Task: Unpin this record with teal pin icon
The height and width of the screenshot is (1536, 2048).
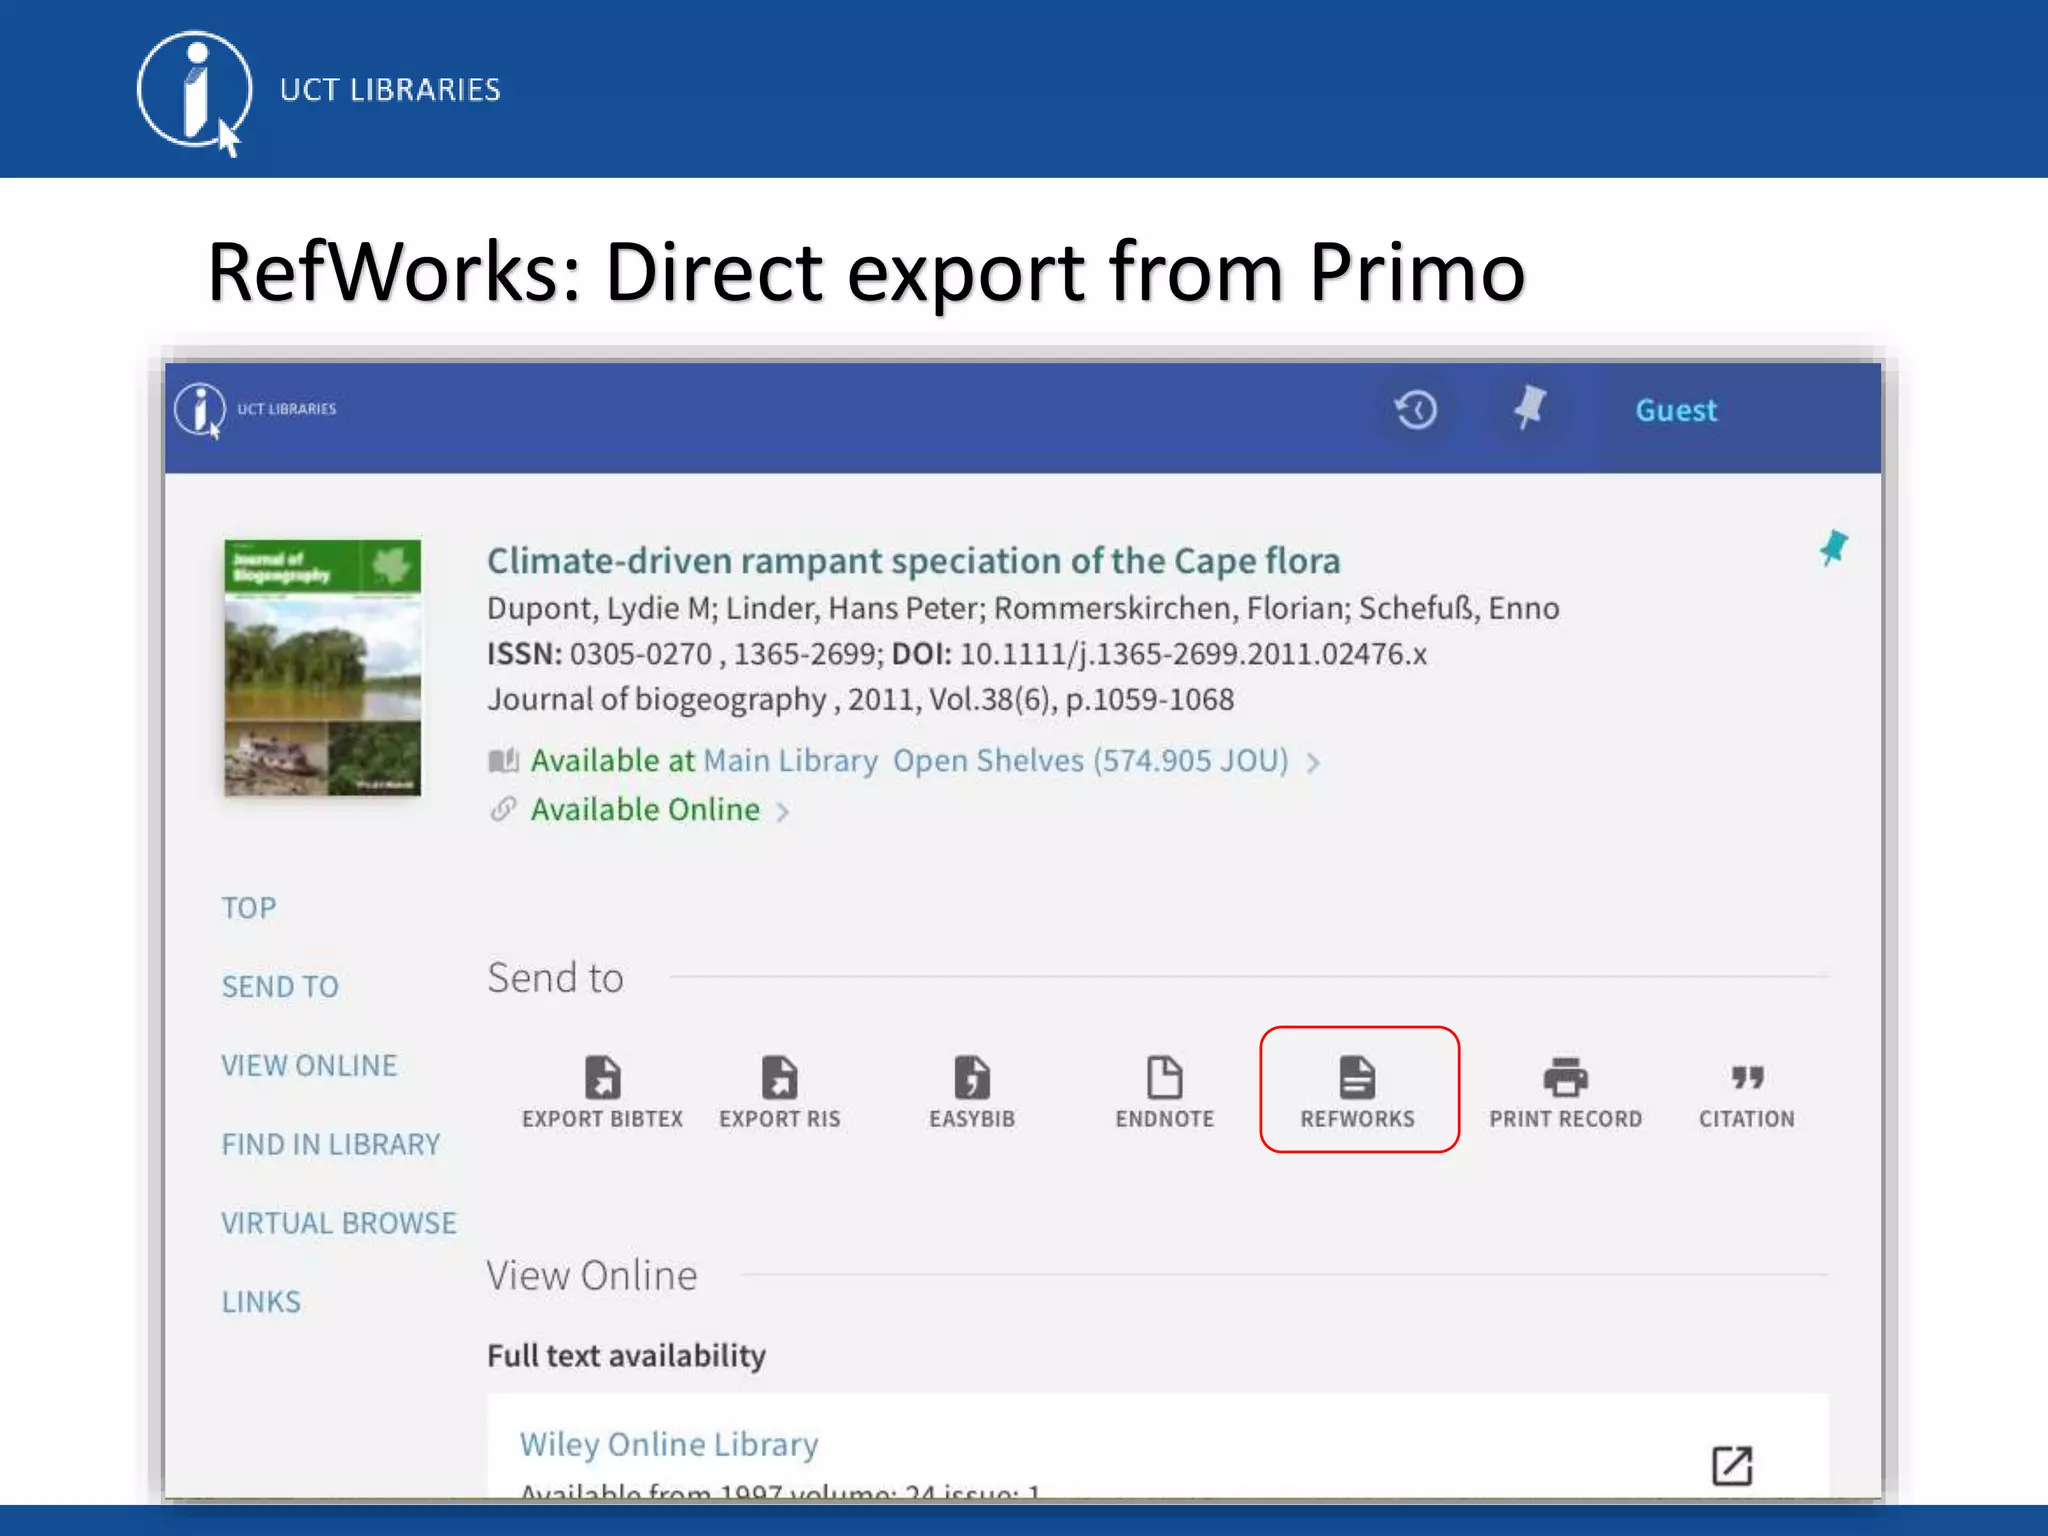Action: (x=1833, y=548)
